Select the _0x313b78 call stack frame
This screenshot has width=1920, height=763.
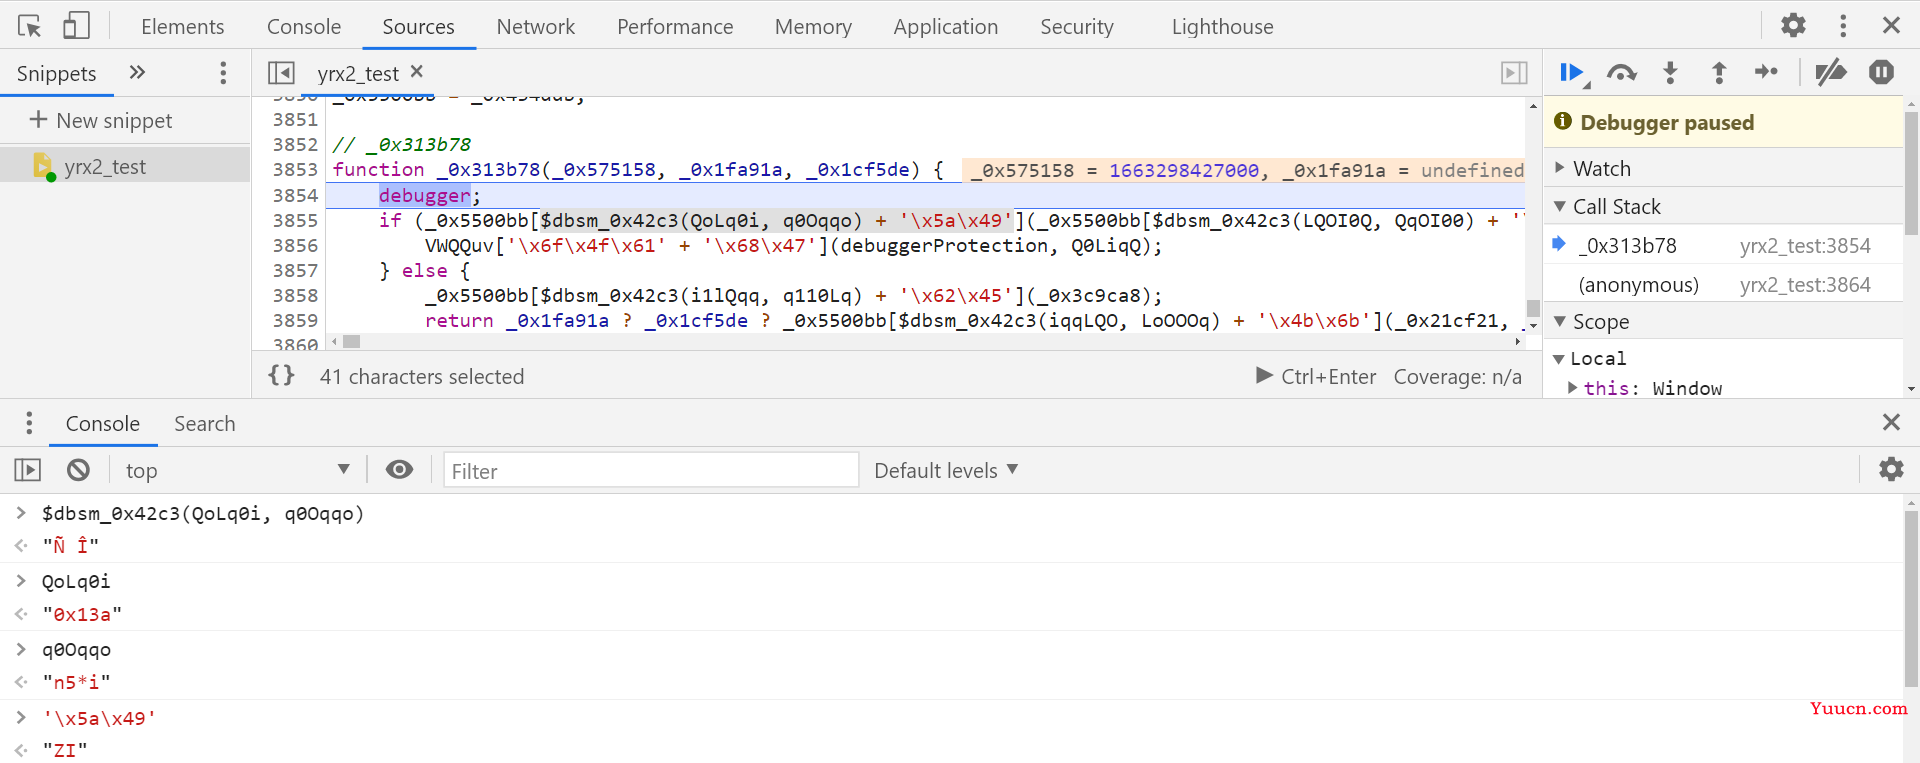tap(1723, 245)
